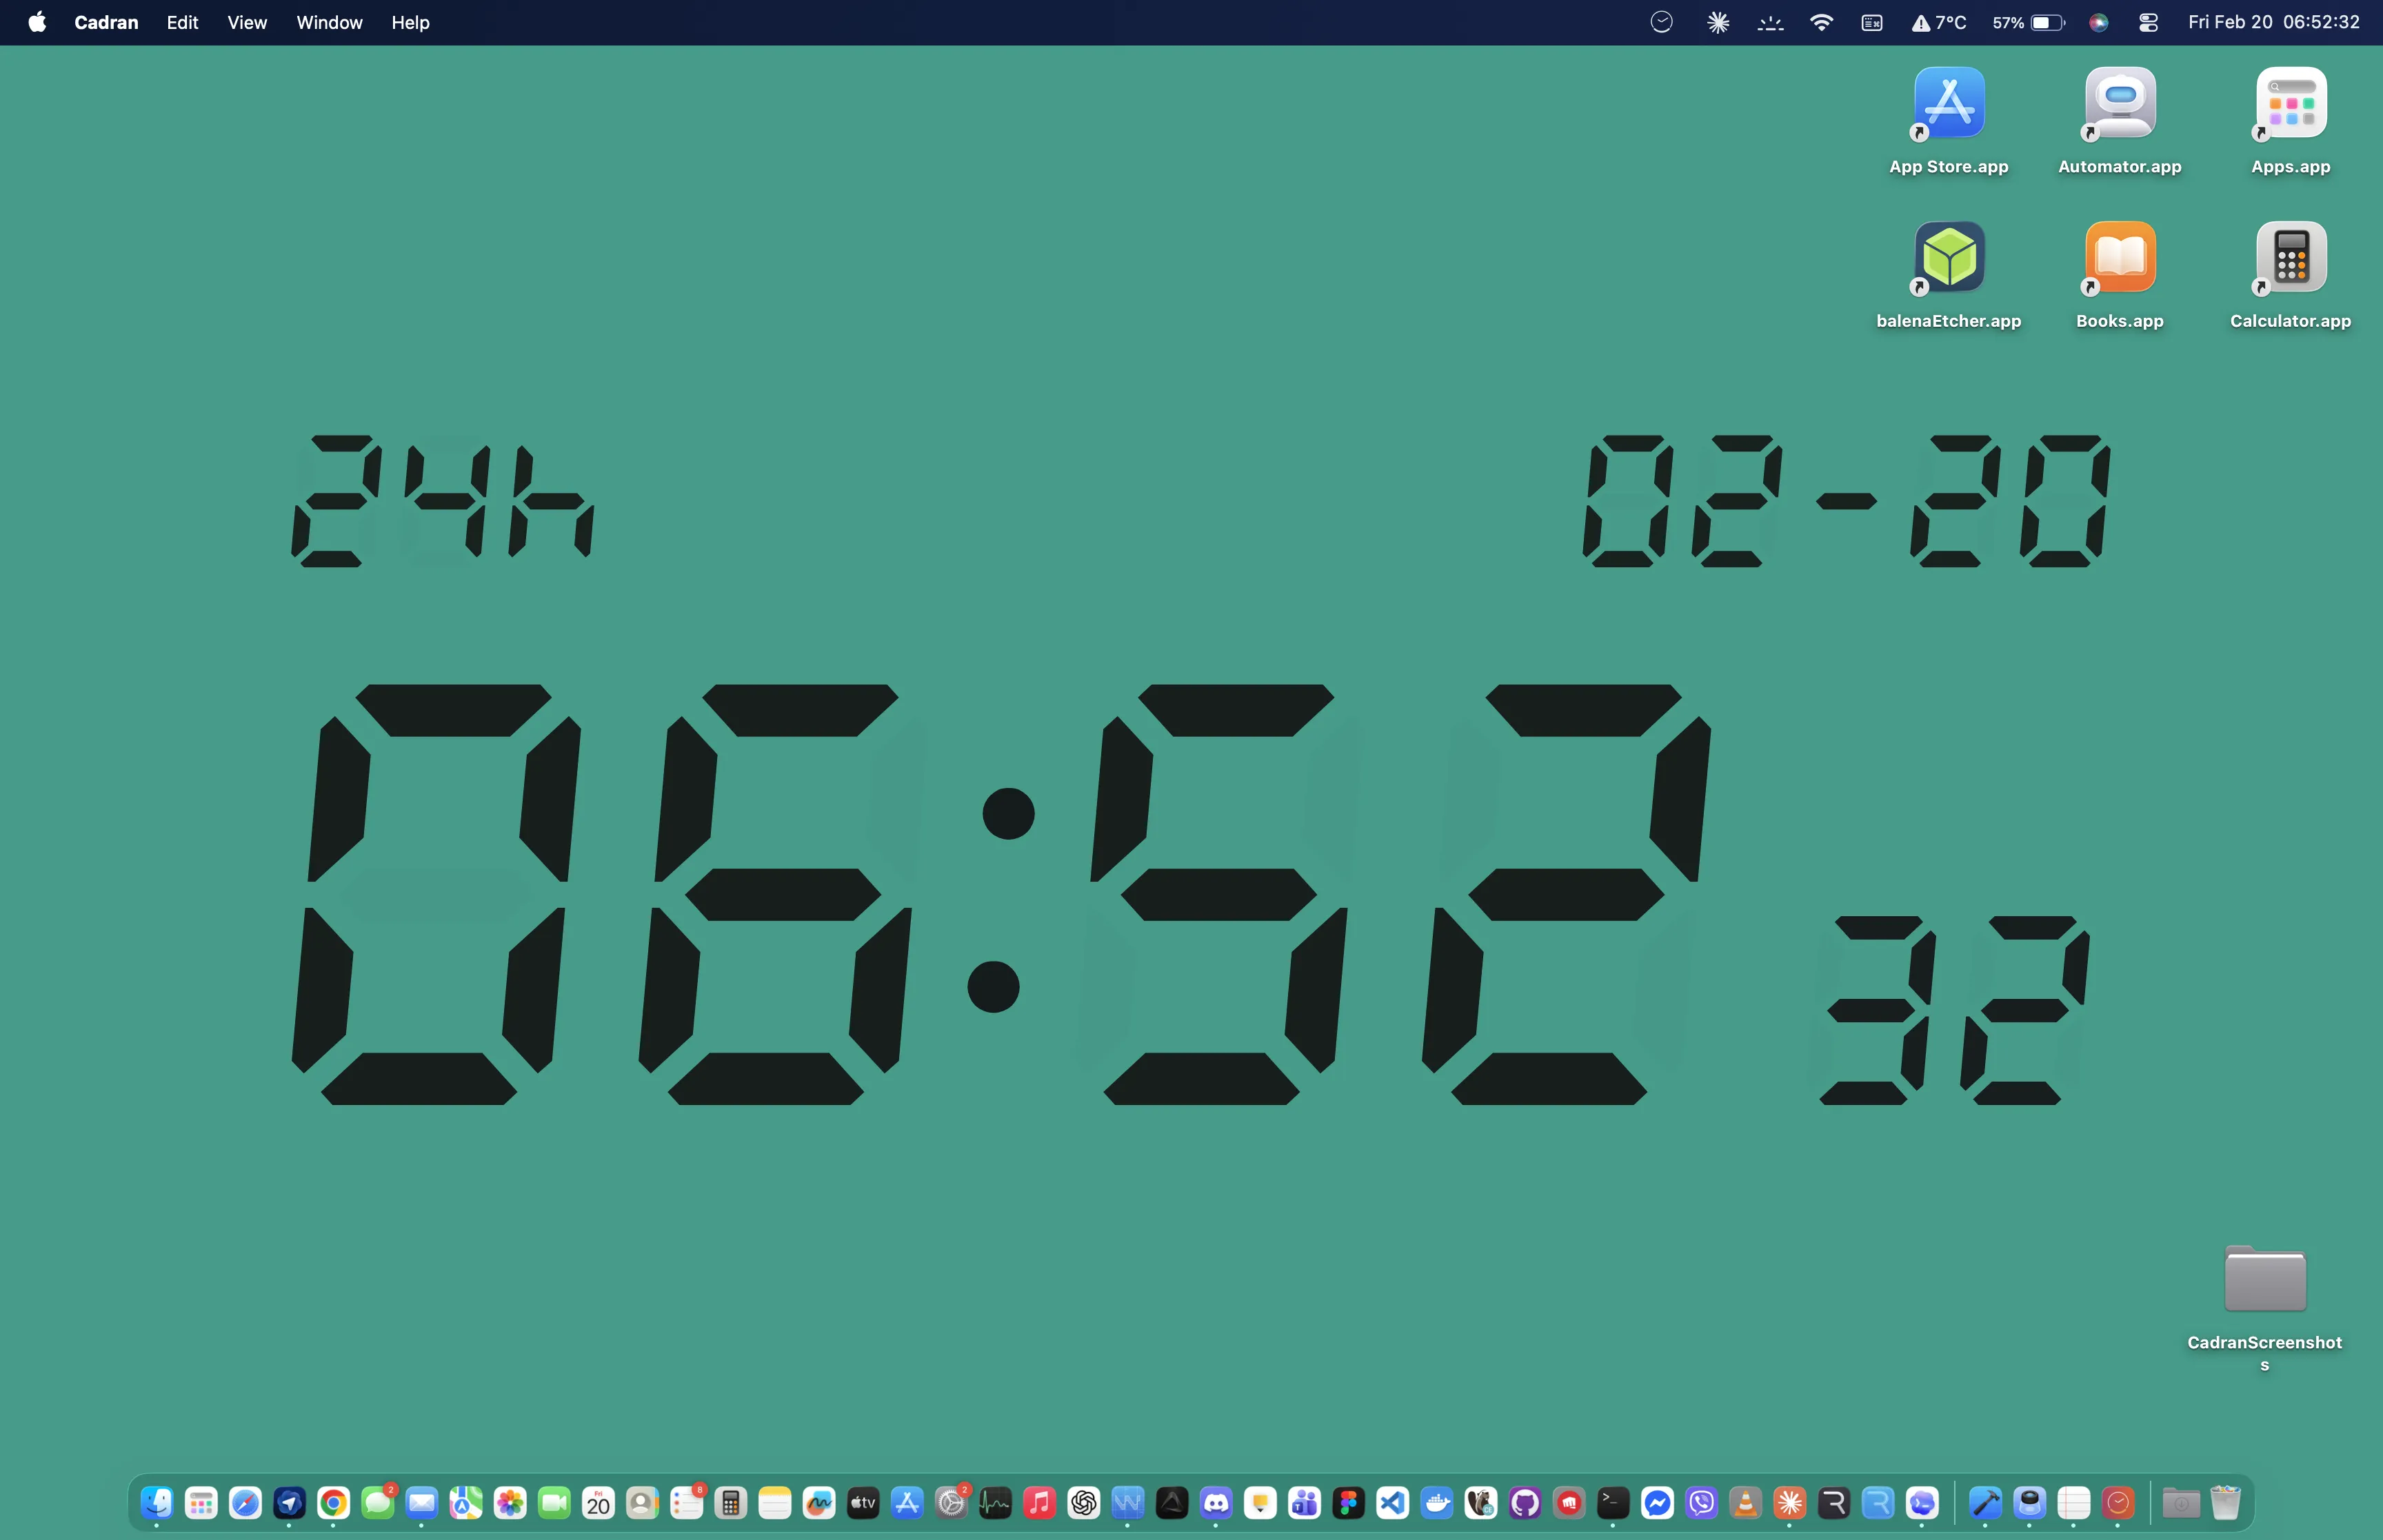Open the Trash in the Dock
Viewport: 2383px width, 1540px height.
click(x=2225, y=1503)
